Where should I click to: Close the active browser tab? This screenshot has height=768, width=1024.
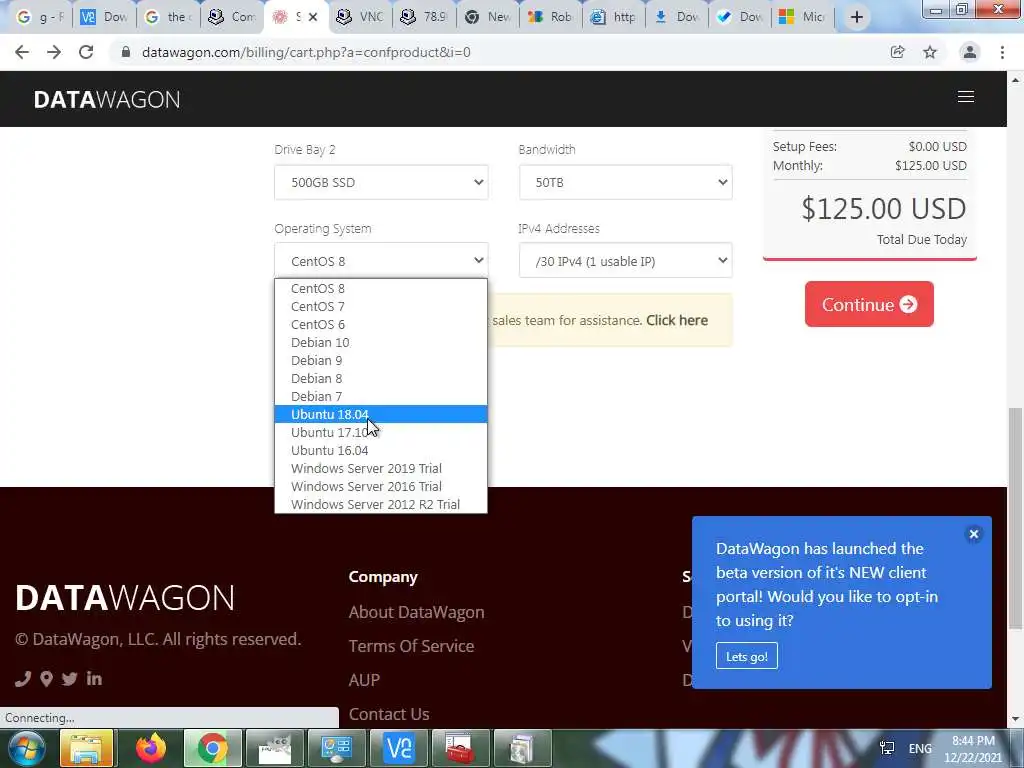point(313,17)
